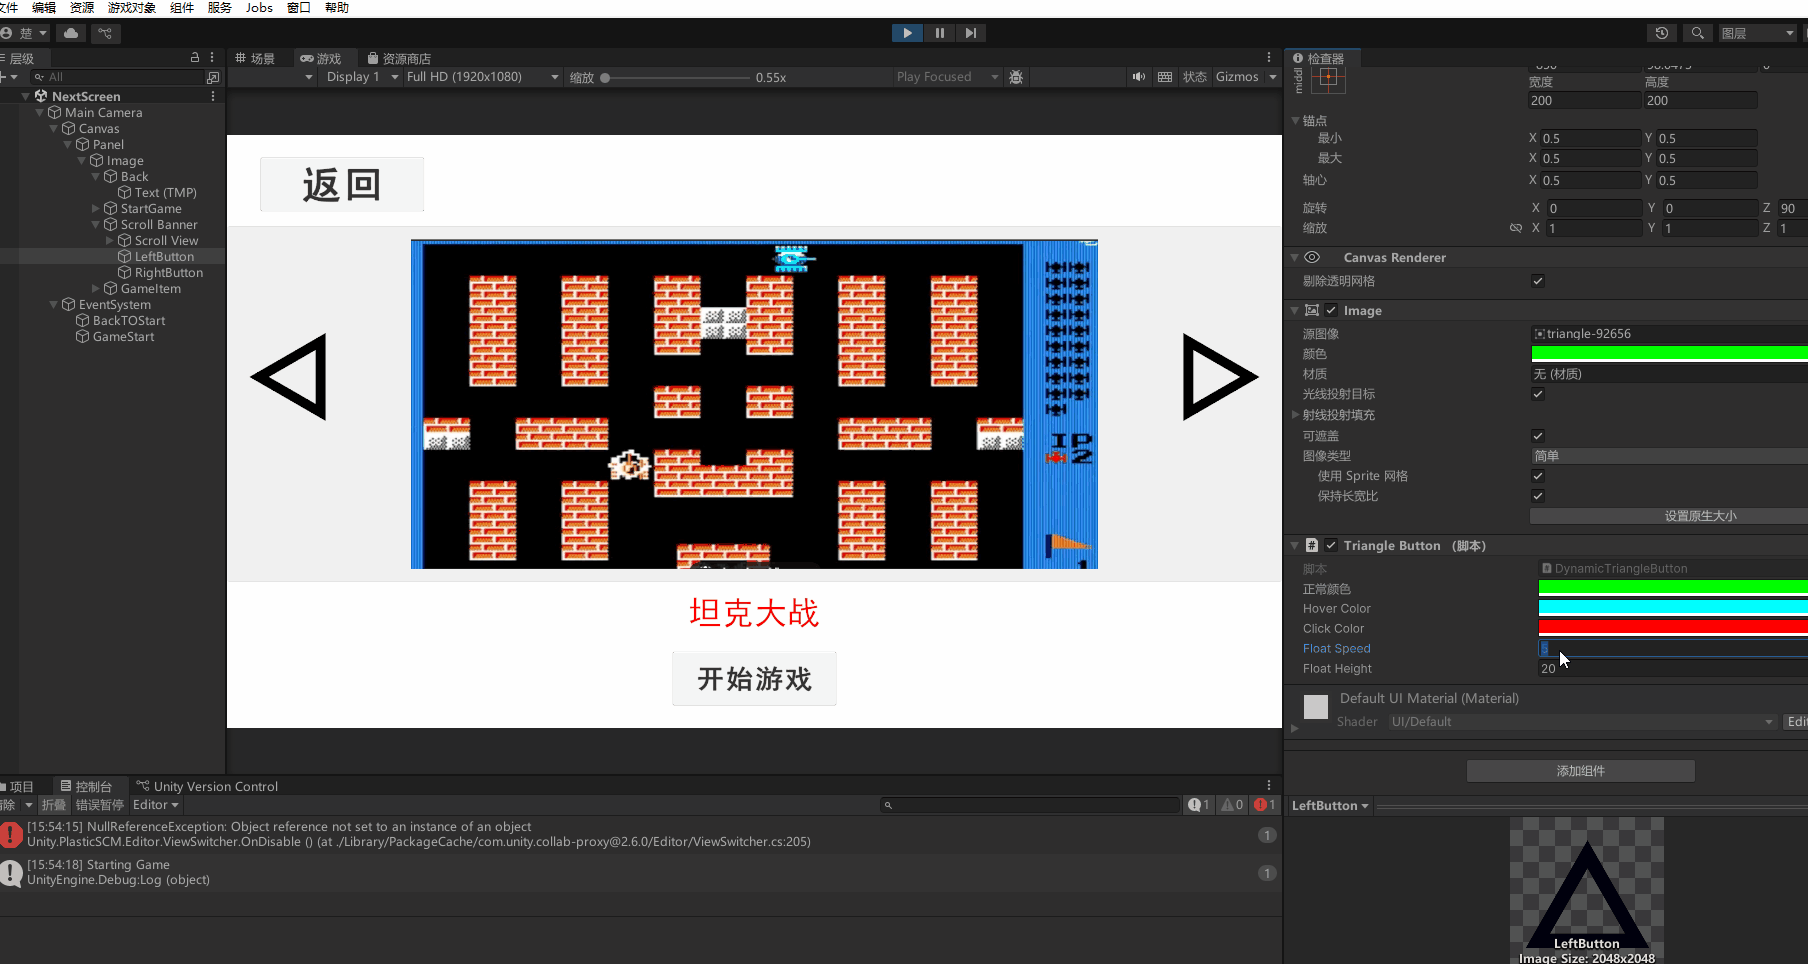
Task: Click the anchor preset icon in Rect Transform
Action: 1328,77
